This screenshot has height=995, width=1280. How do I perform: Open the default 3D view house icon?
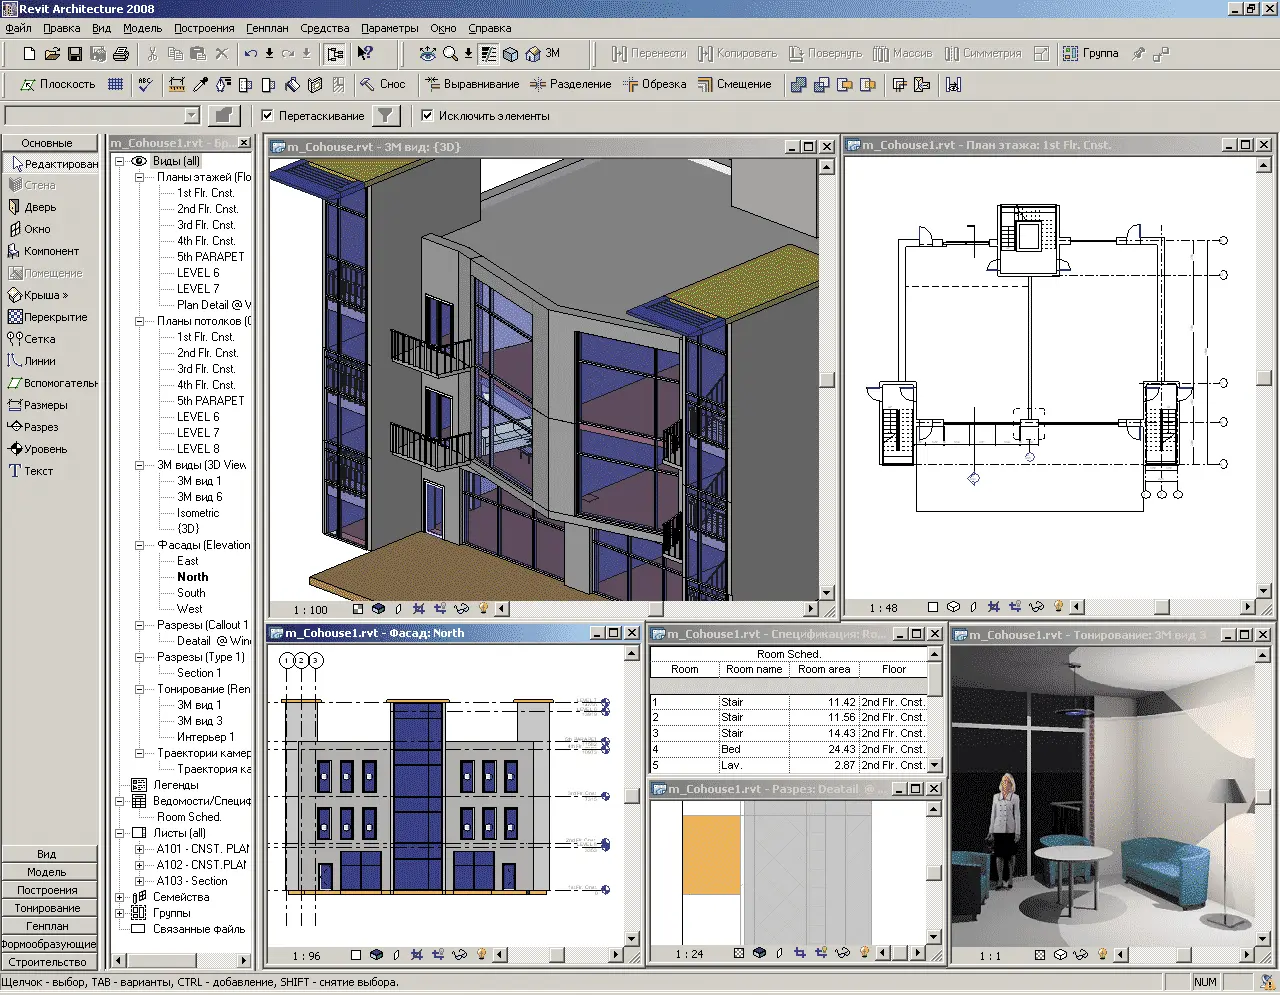533,54
